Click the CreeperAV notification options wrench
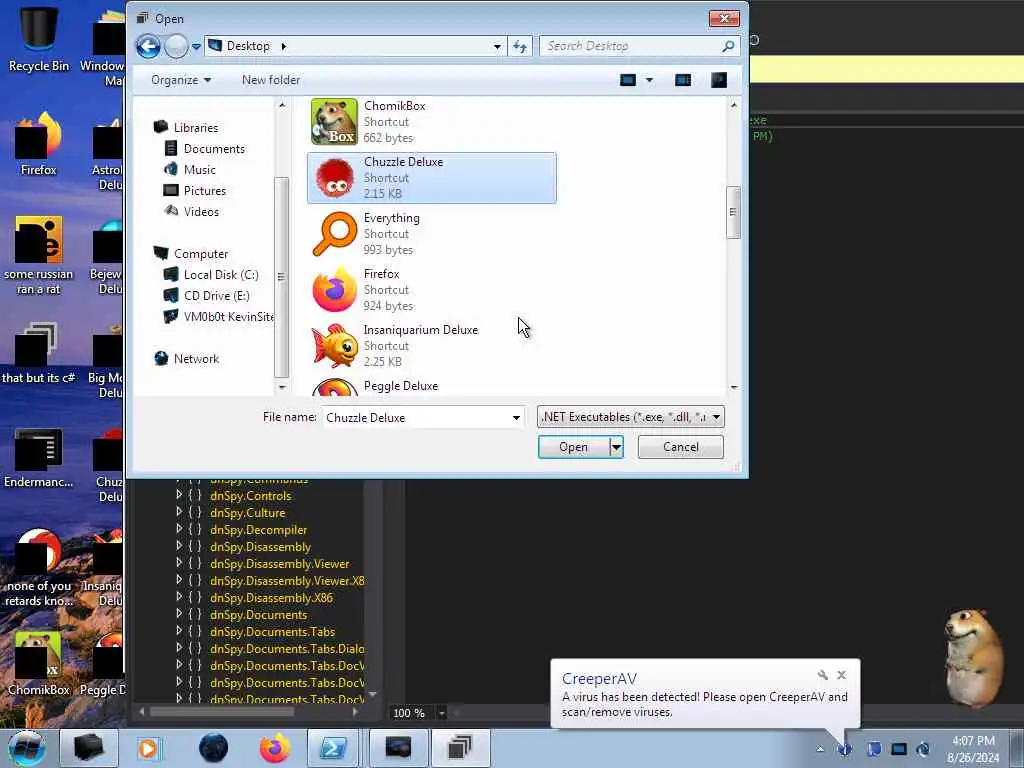 823,675
